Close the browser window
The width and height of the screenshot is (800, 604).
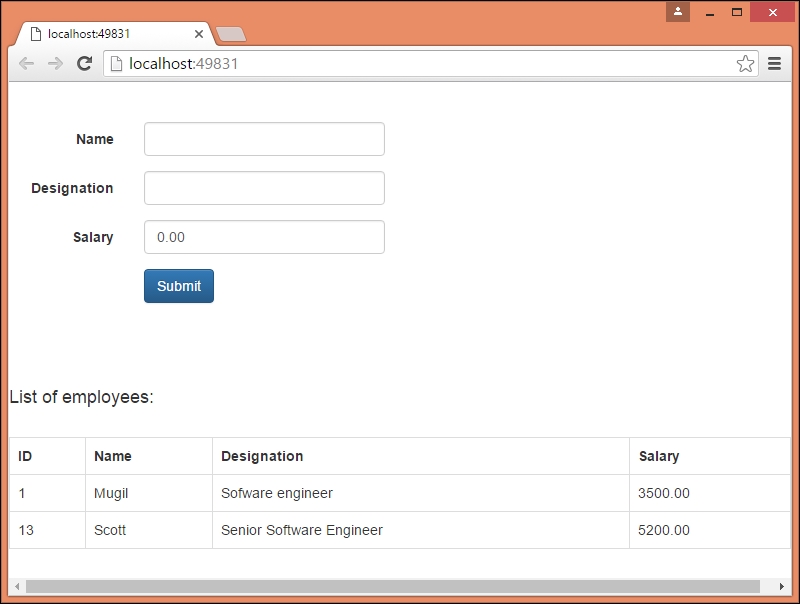(773, 12)
